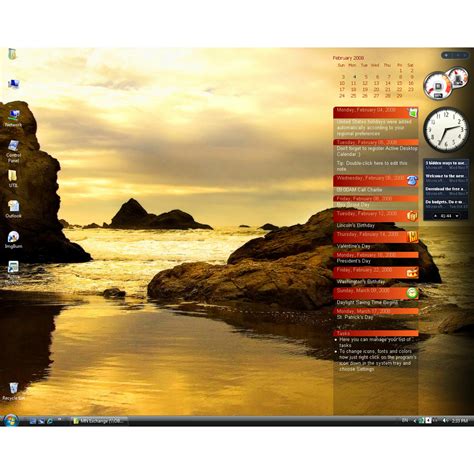Open the Recycle Bin
This screenshot has width=474, height=474.
(x=13, y=391)
